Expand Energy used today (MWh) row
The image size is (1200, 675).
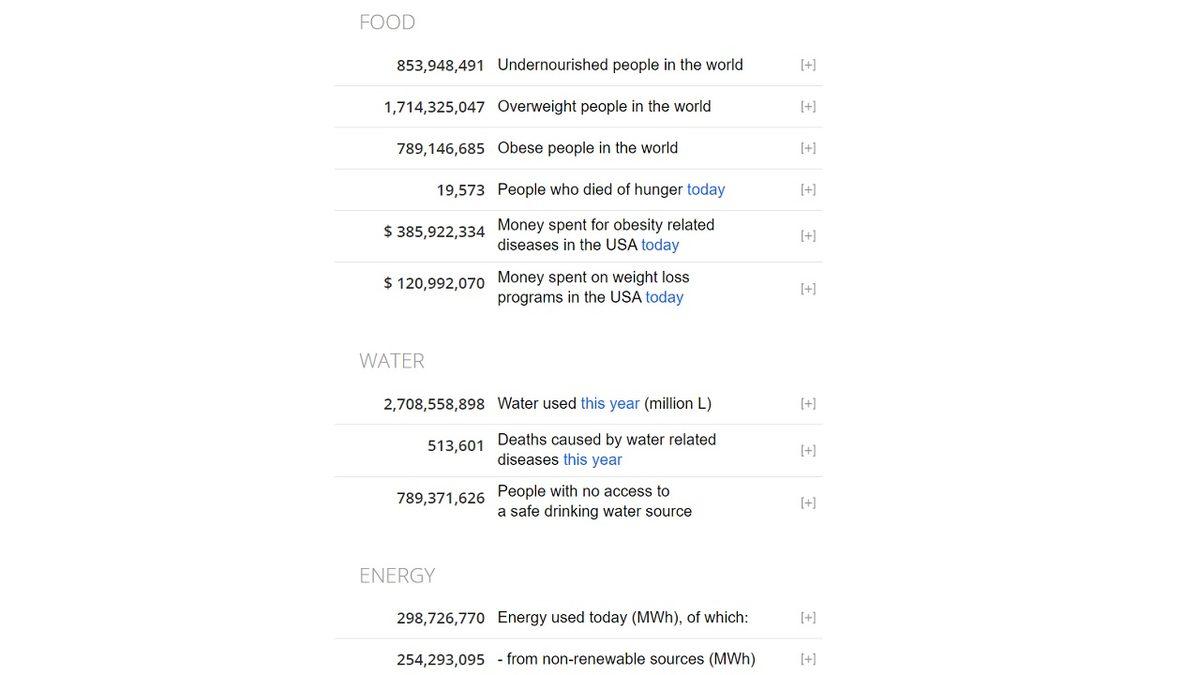click(808, 618)
